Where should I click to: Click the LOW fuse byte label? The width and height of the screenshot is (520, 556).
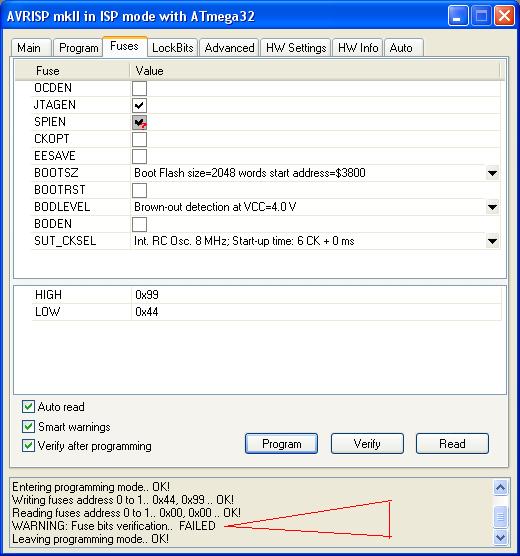(x=48, y=312)
